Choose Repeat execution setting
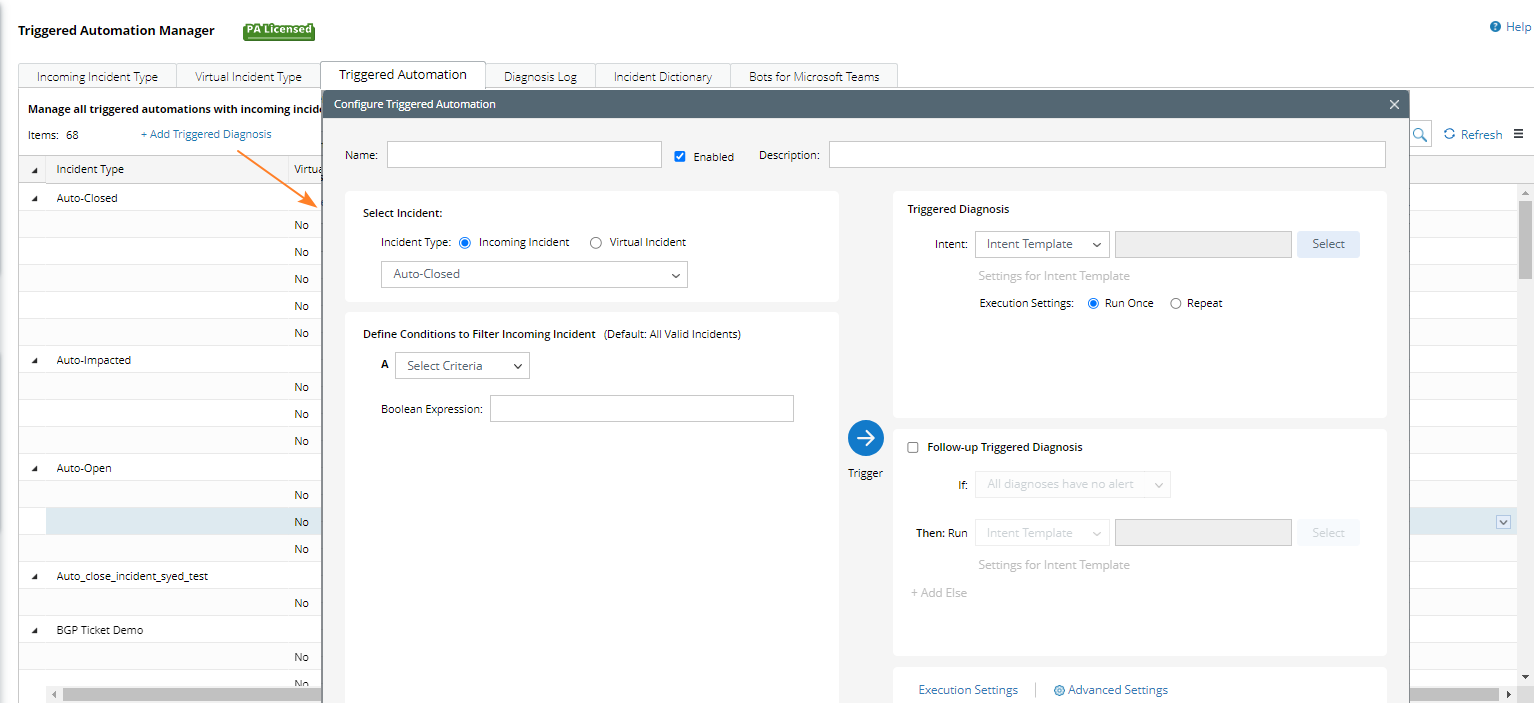This screenshot has width=1534, height=703. click(x=1176, y=303)
